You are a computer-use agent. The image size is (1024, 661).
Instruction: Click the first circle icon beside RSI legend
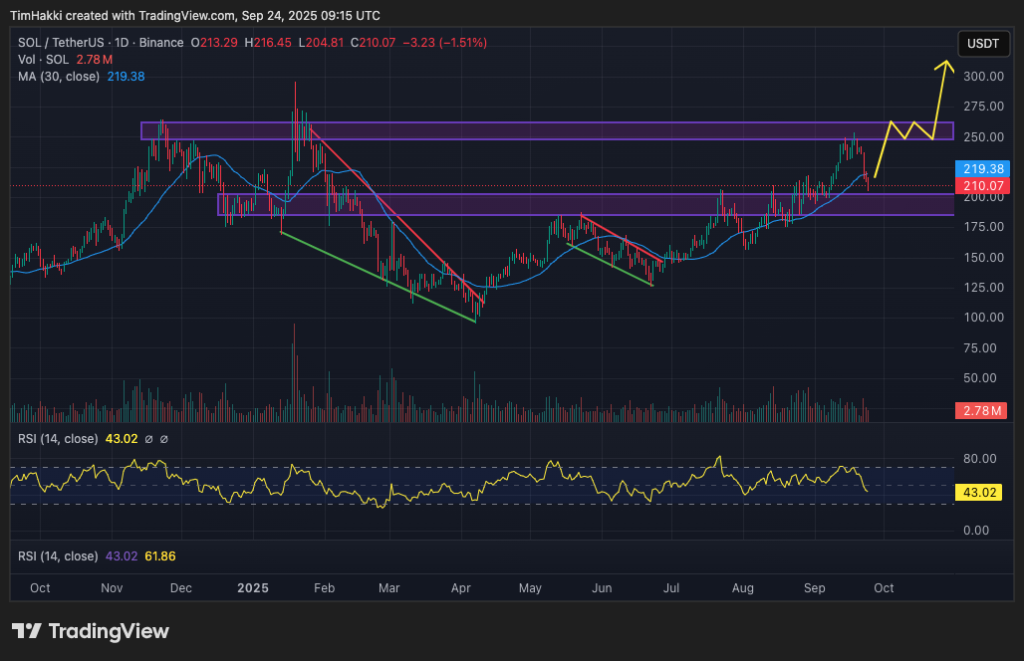[149, 438]
